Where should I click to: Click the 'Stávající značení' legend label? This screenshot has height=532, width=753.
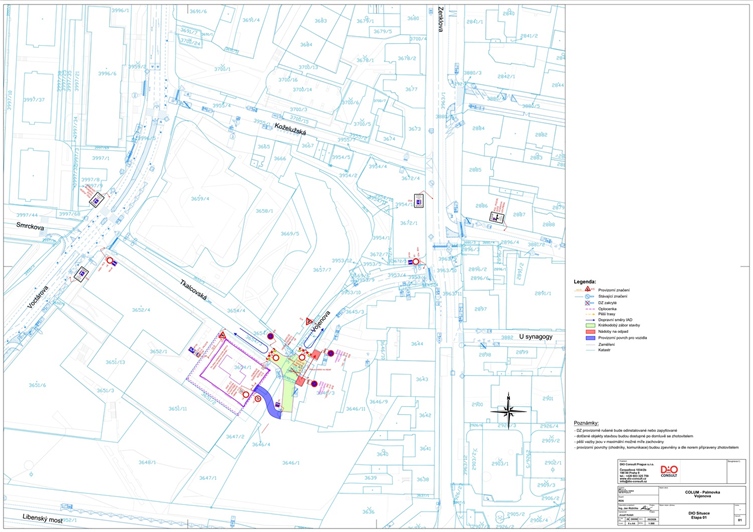613,296
